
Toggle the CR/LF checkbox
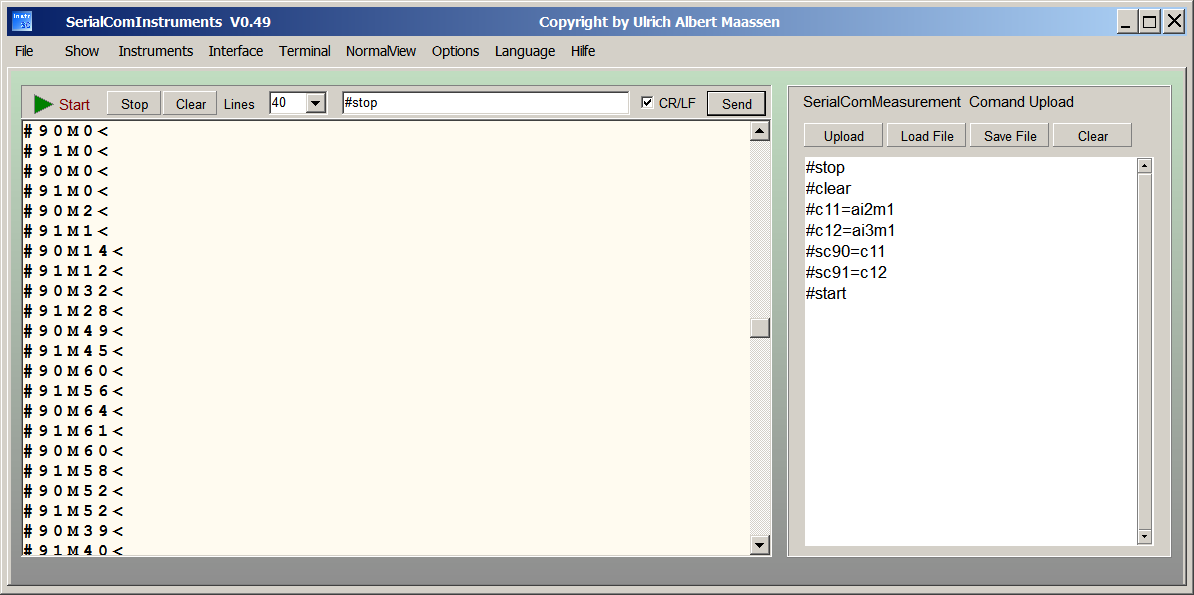[647, 103]
